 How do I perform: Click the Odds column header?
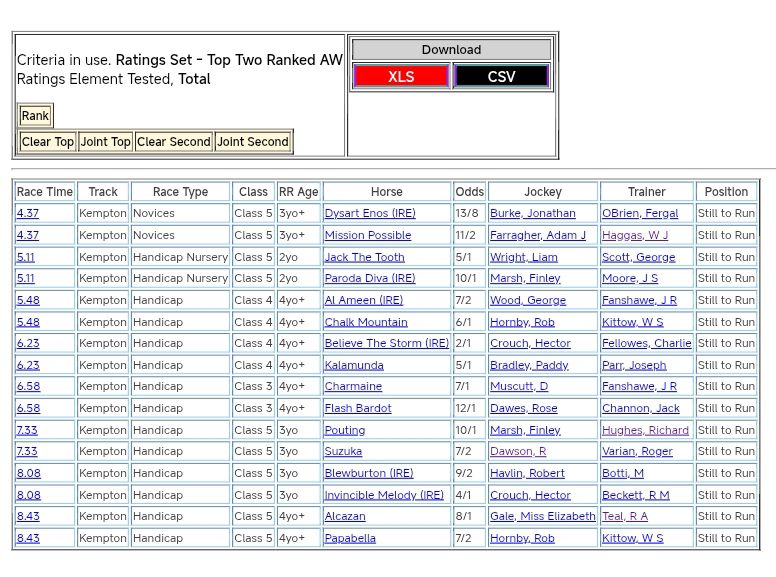click(x=469, y=192)
